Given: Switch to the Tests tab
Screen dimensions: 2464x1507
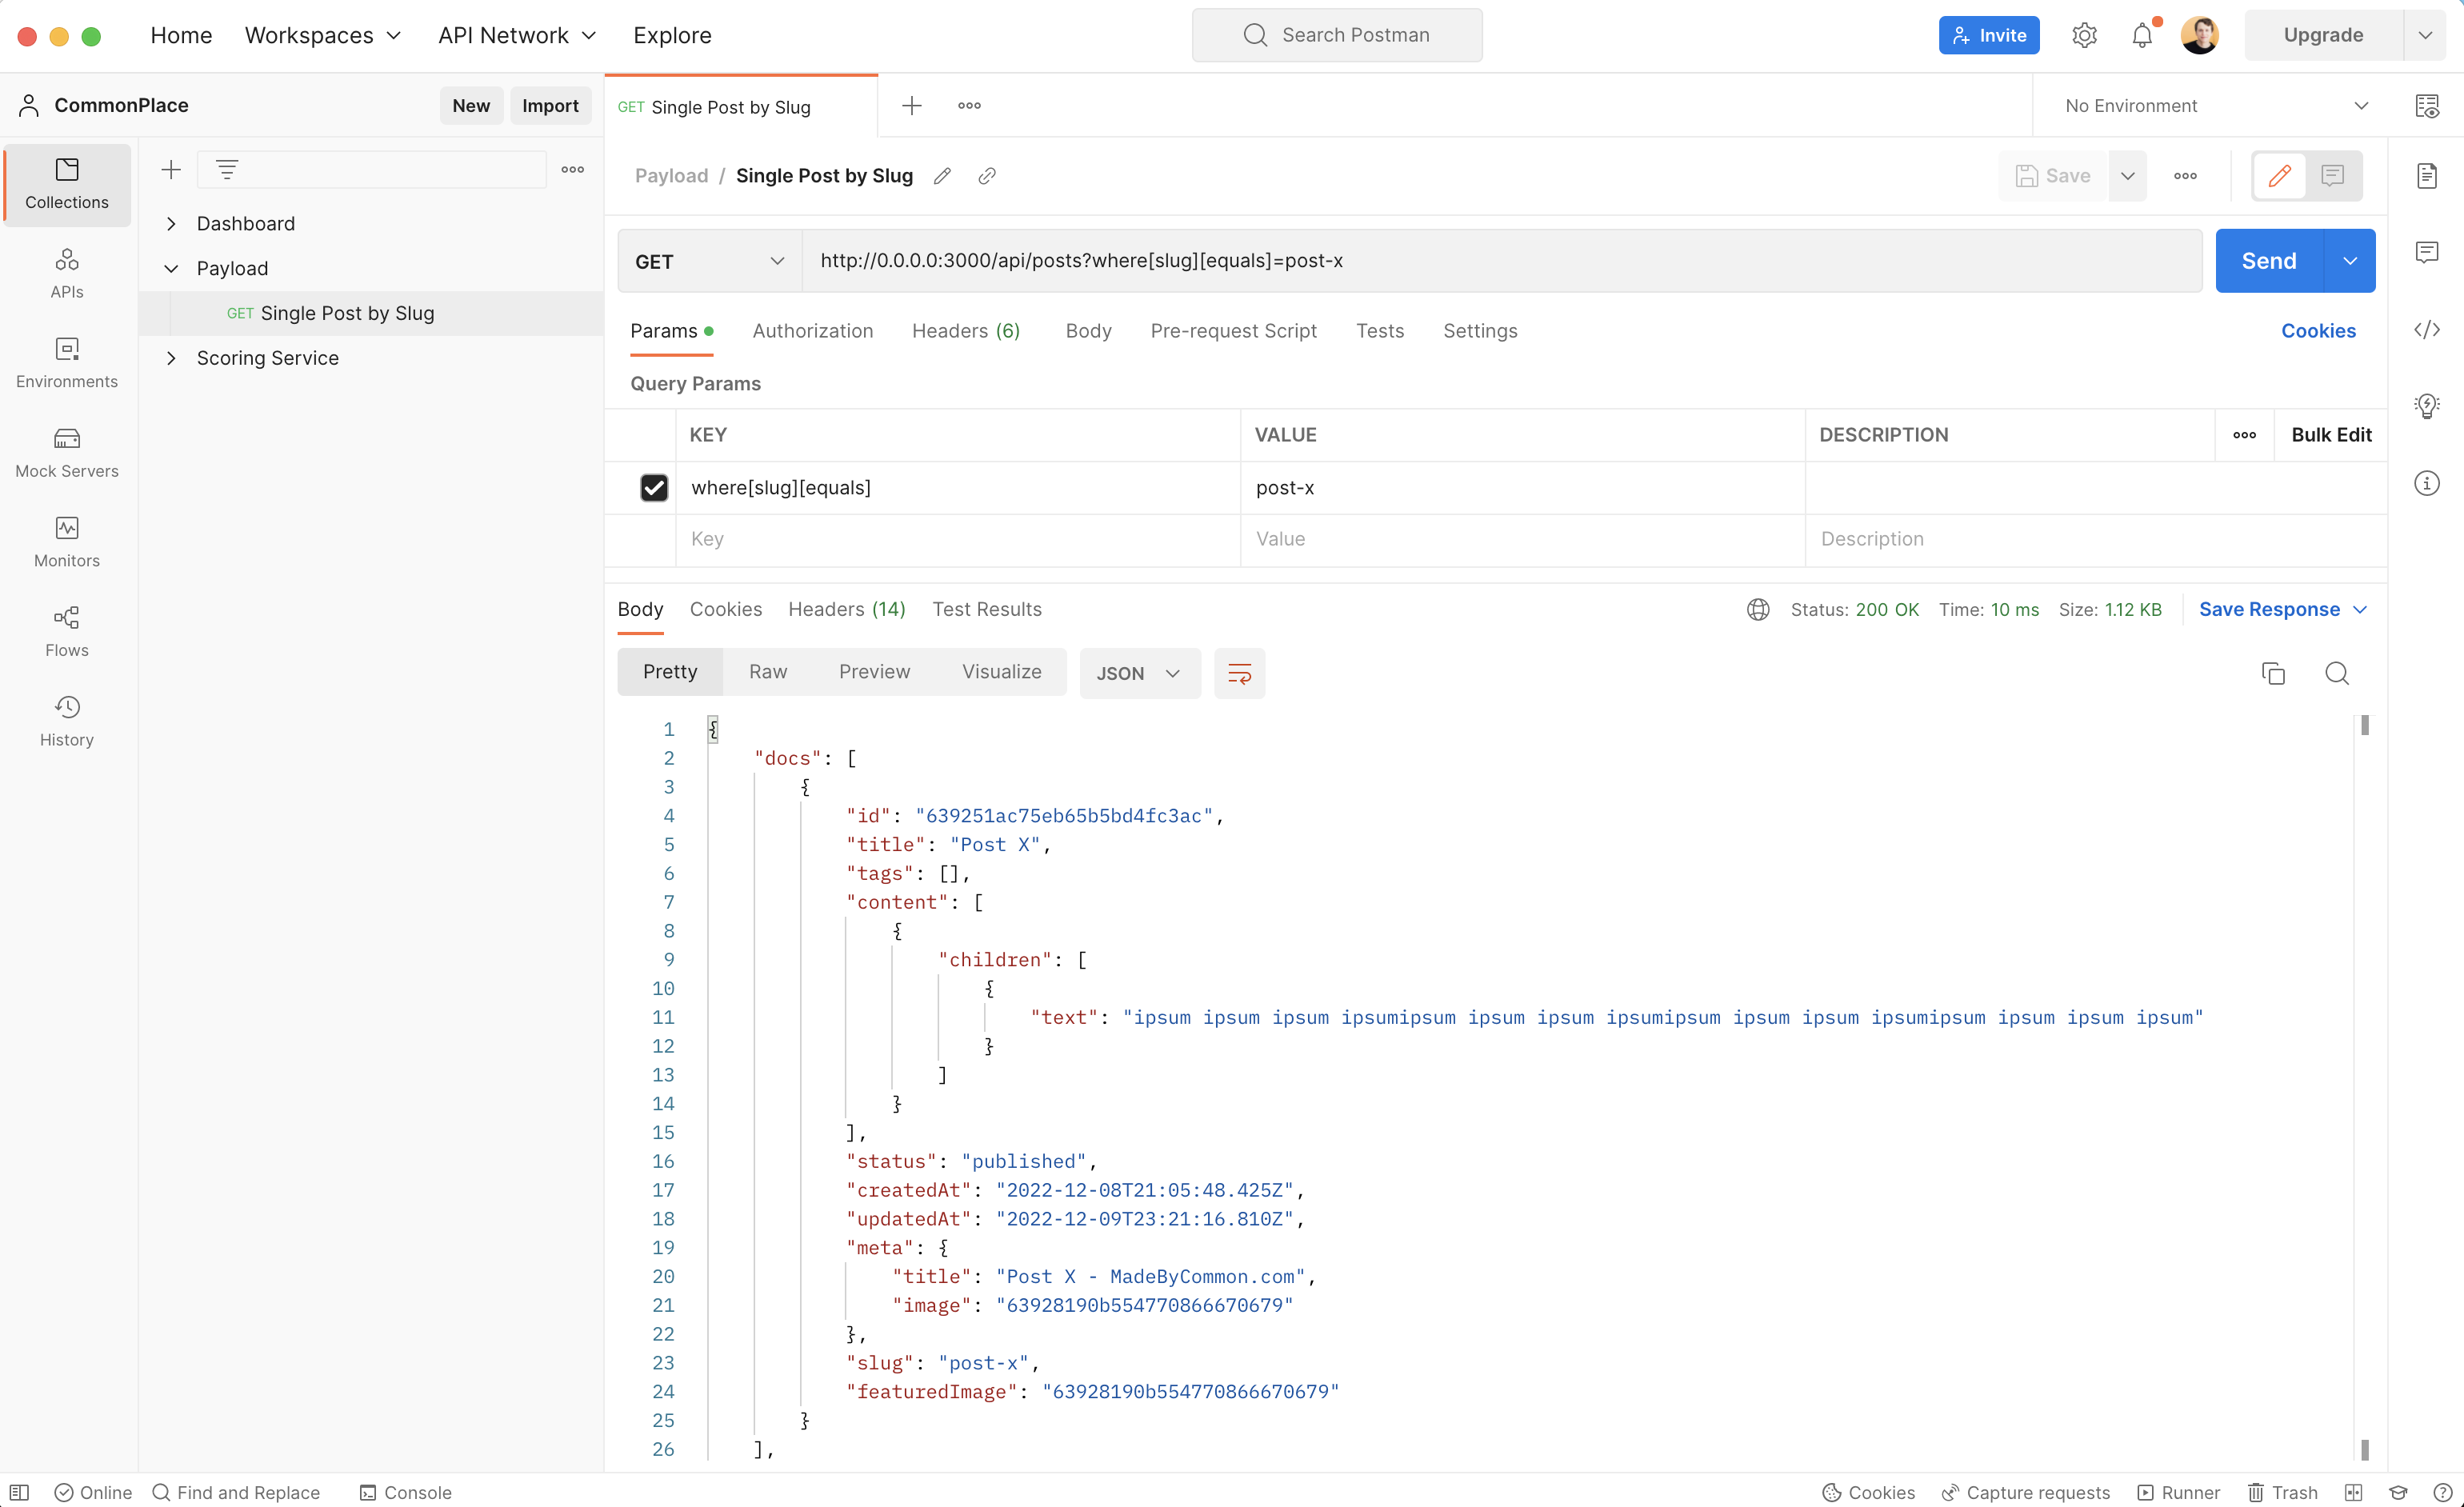Looking at the screenshot, I should click(1380, 330).
